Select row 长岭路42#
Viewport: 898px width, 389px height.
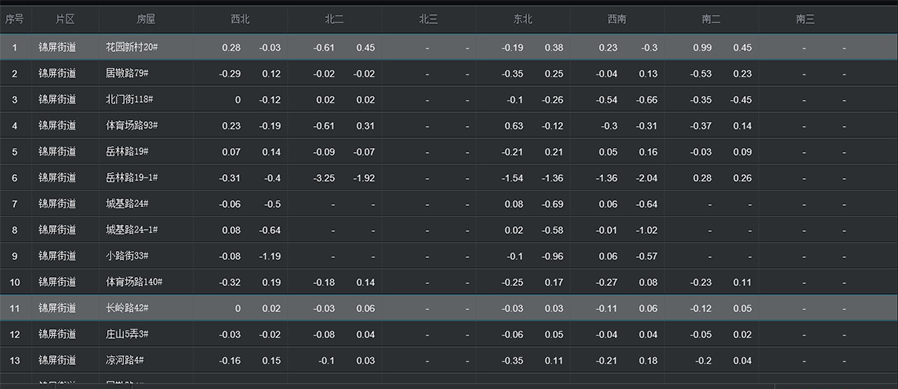[x=449, y=308]
